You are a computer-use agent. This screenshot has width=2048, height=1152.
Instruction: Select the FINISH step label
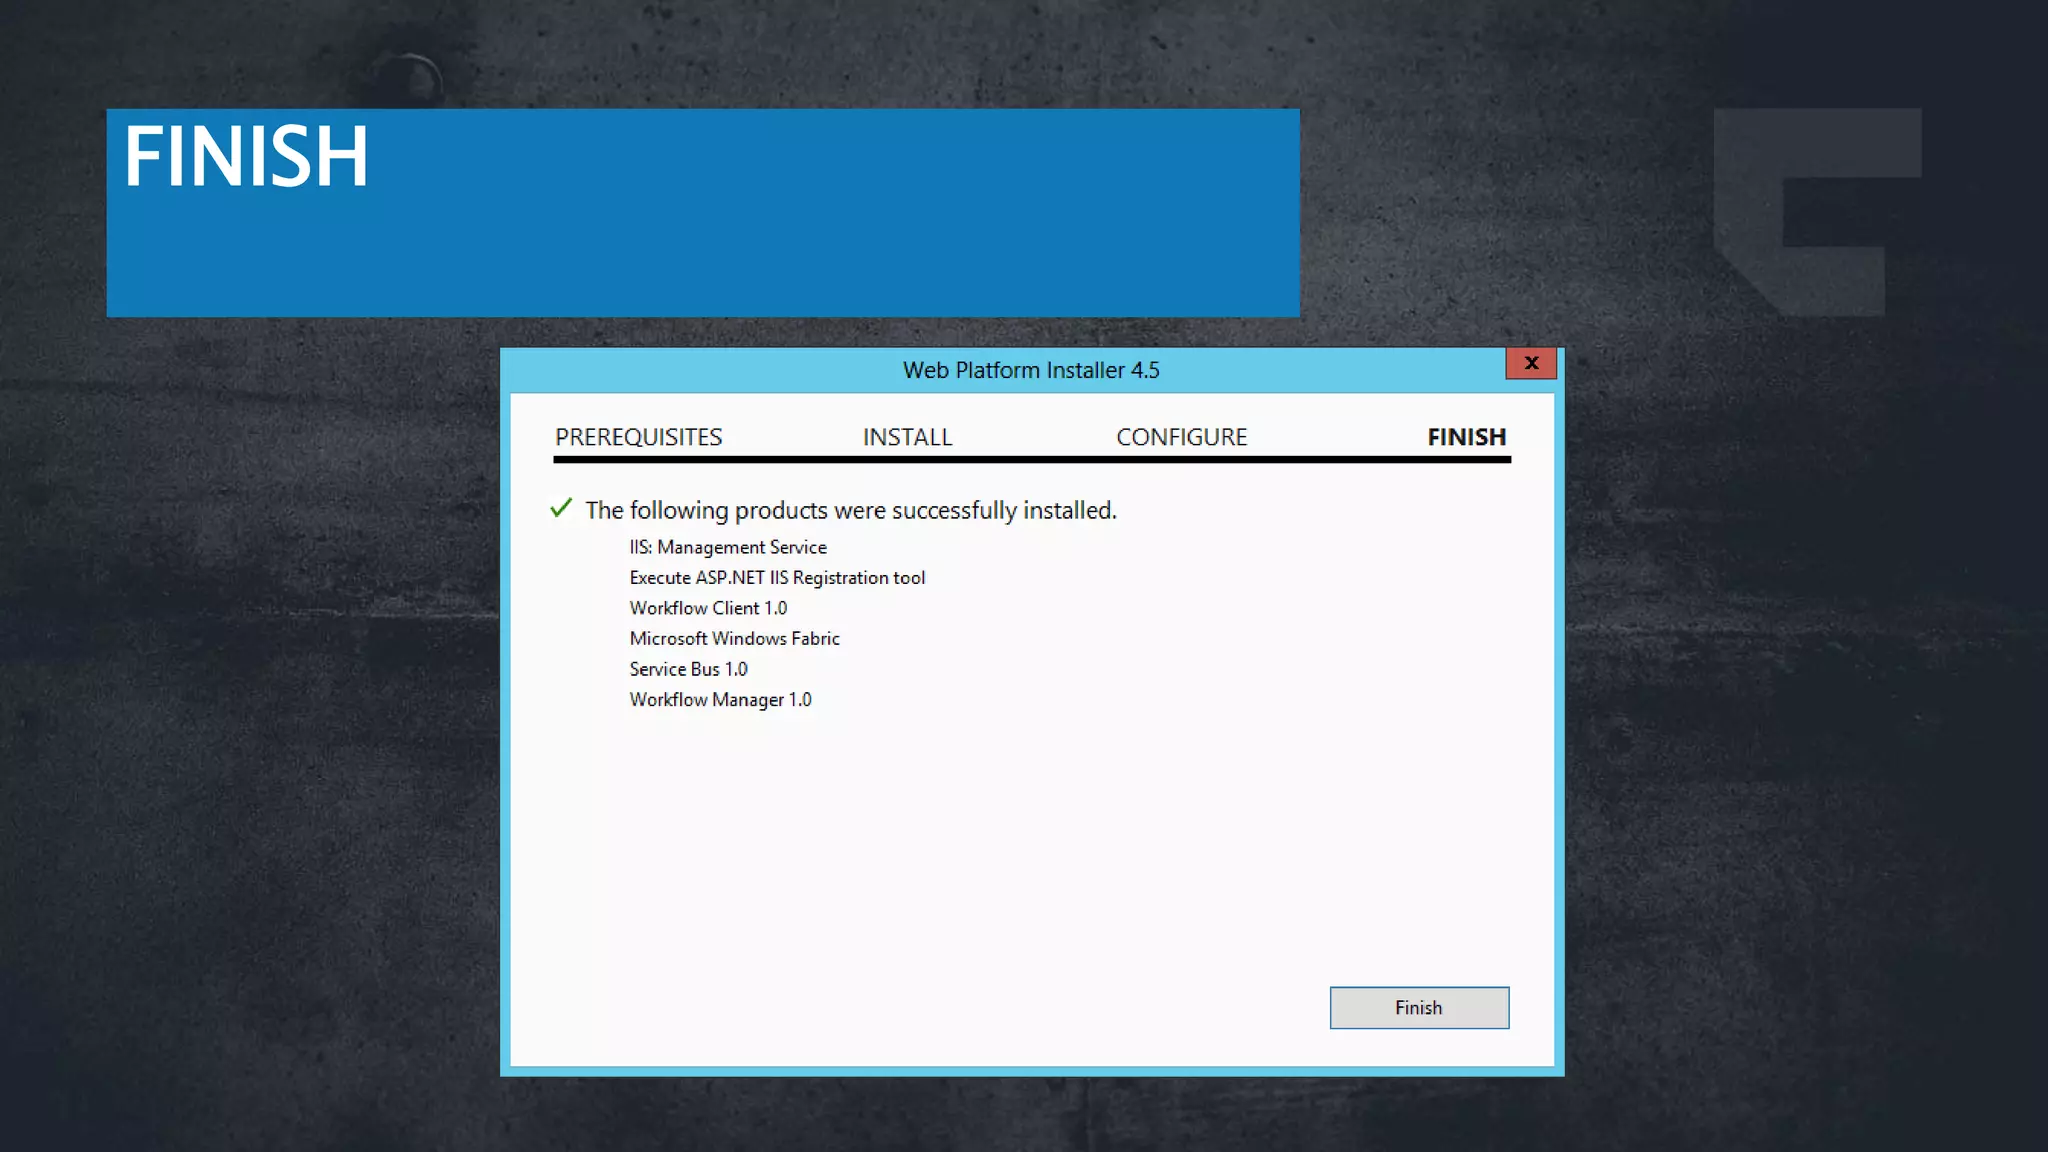tap(1466, 437)
